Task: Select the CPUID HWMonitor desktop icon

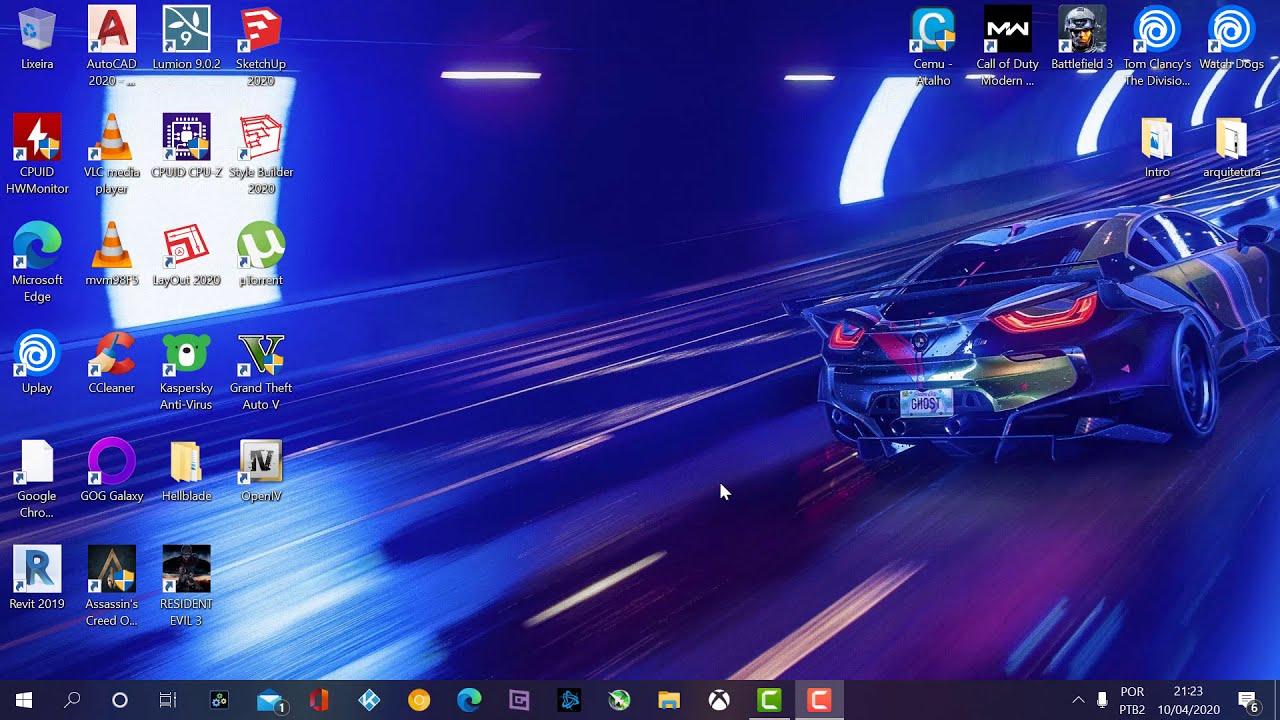Action: [37, 154]
